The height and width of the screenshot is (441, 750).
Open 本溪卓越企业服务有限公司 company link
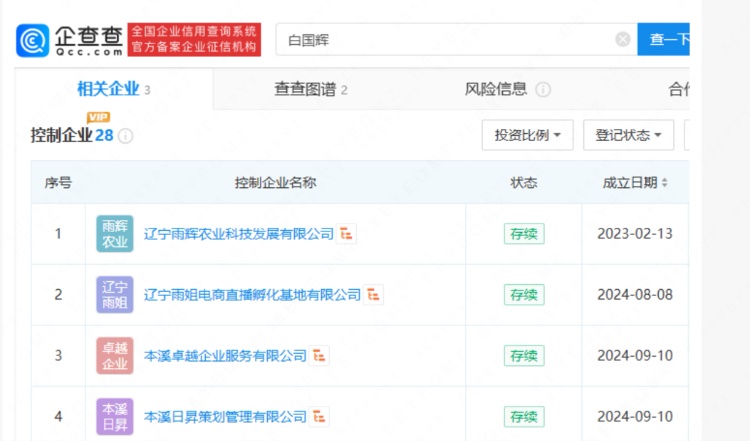(225, 356)
